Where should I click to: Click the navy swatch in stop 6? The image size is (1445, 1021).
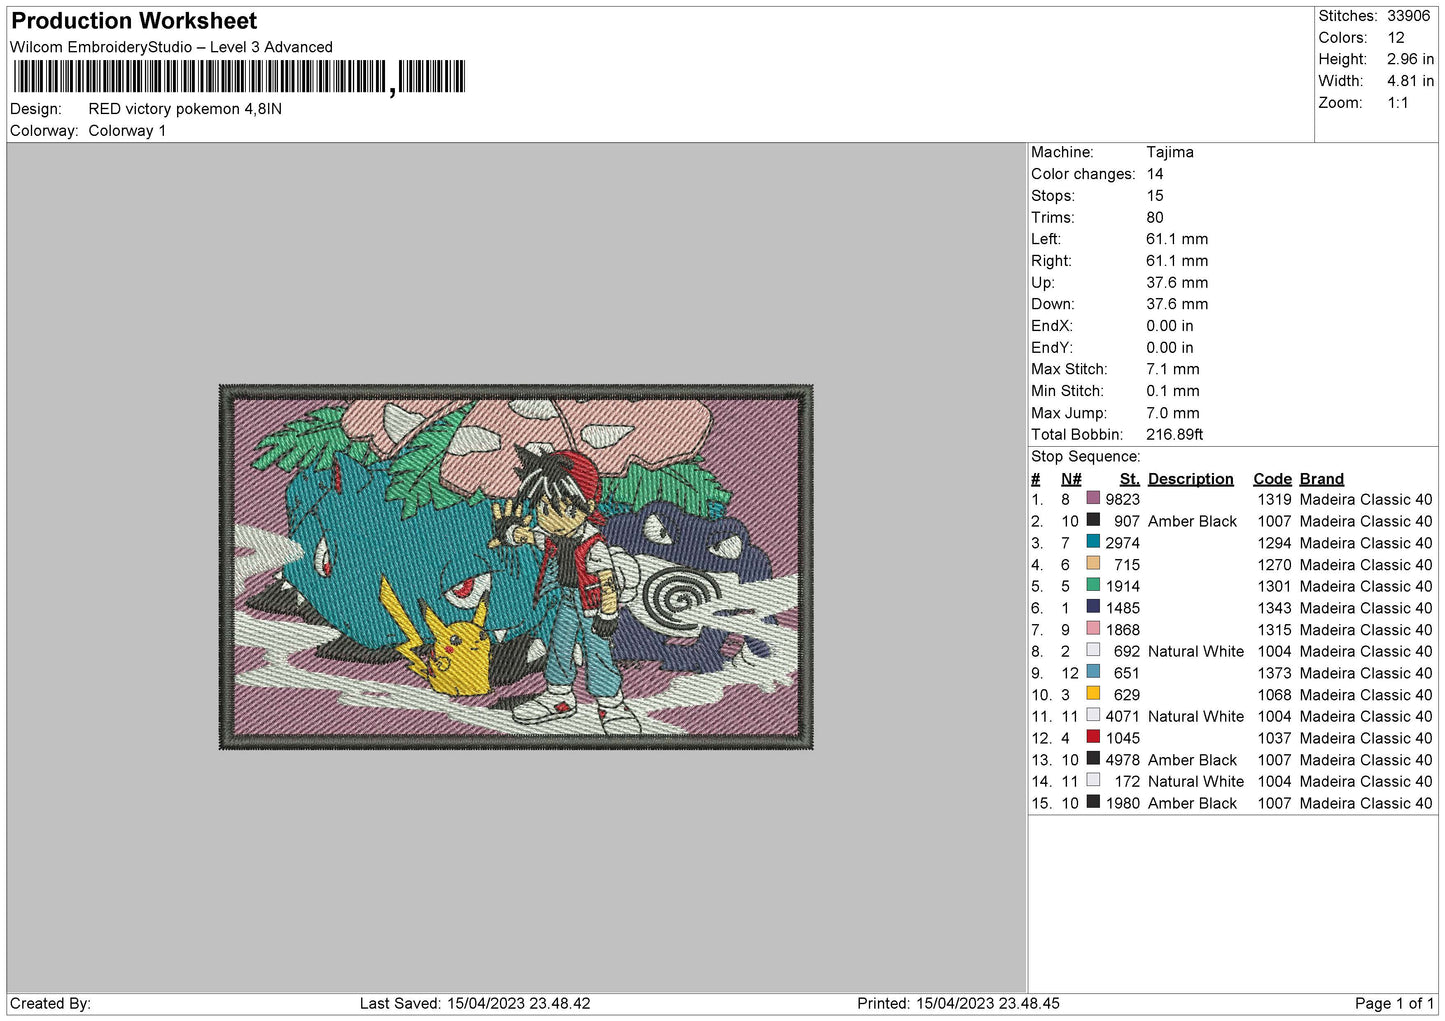1093,607
